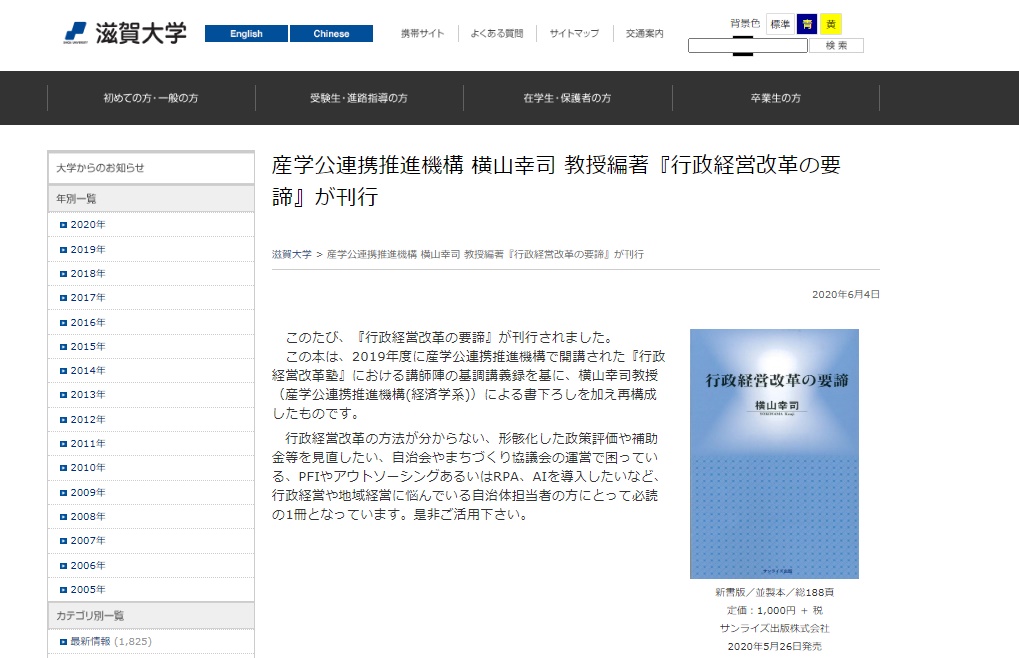Switch site language to Chinese
This screenshot has width=1019, height=658.
[331, 34]
